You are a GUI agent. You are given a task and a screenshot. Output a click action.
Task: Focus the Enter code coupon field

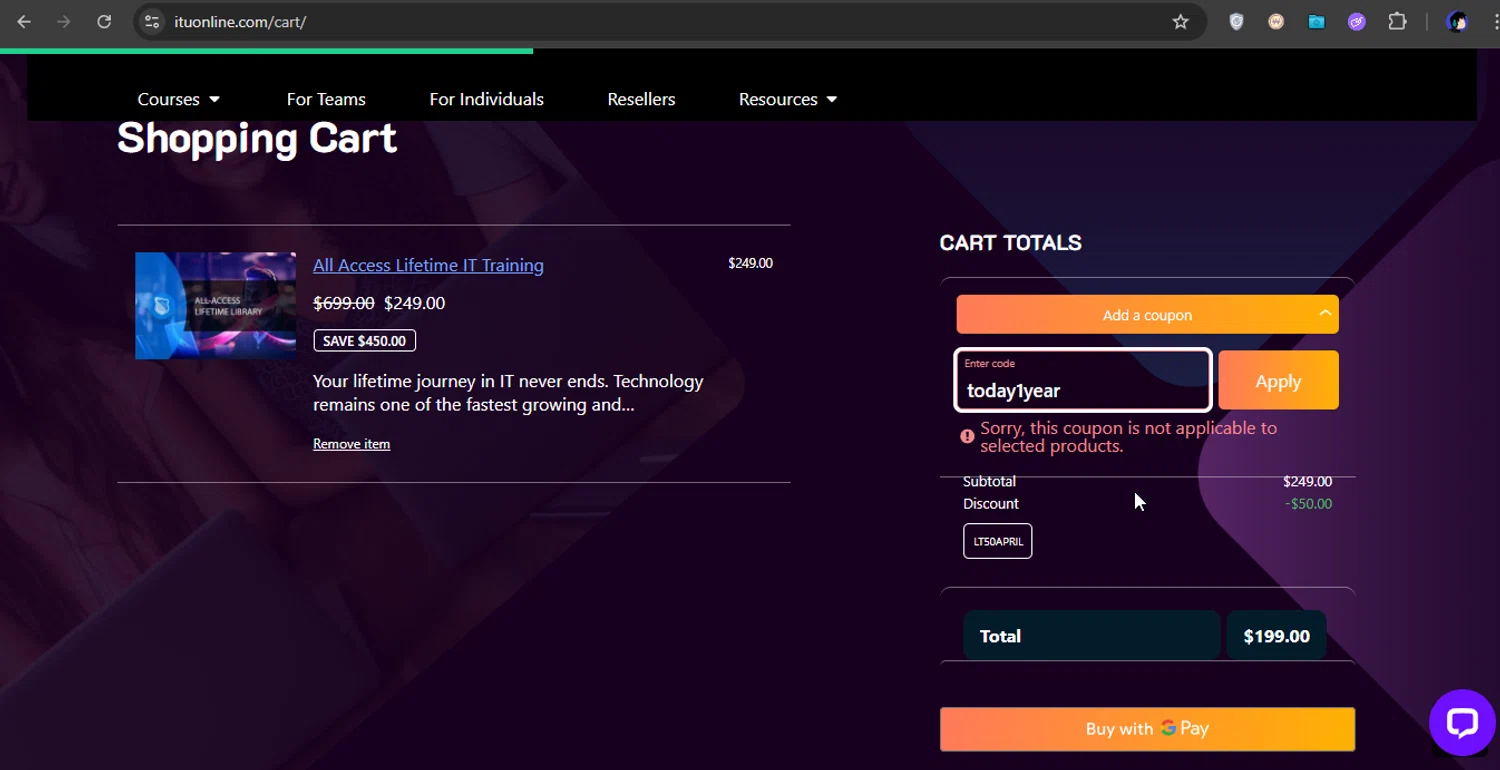1083,380
